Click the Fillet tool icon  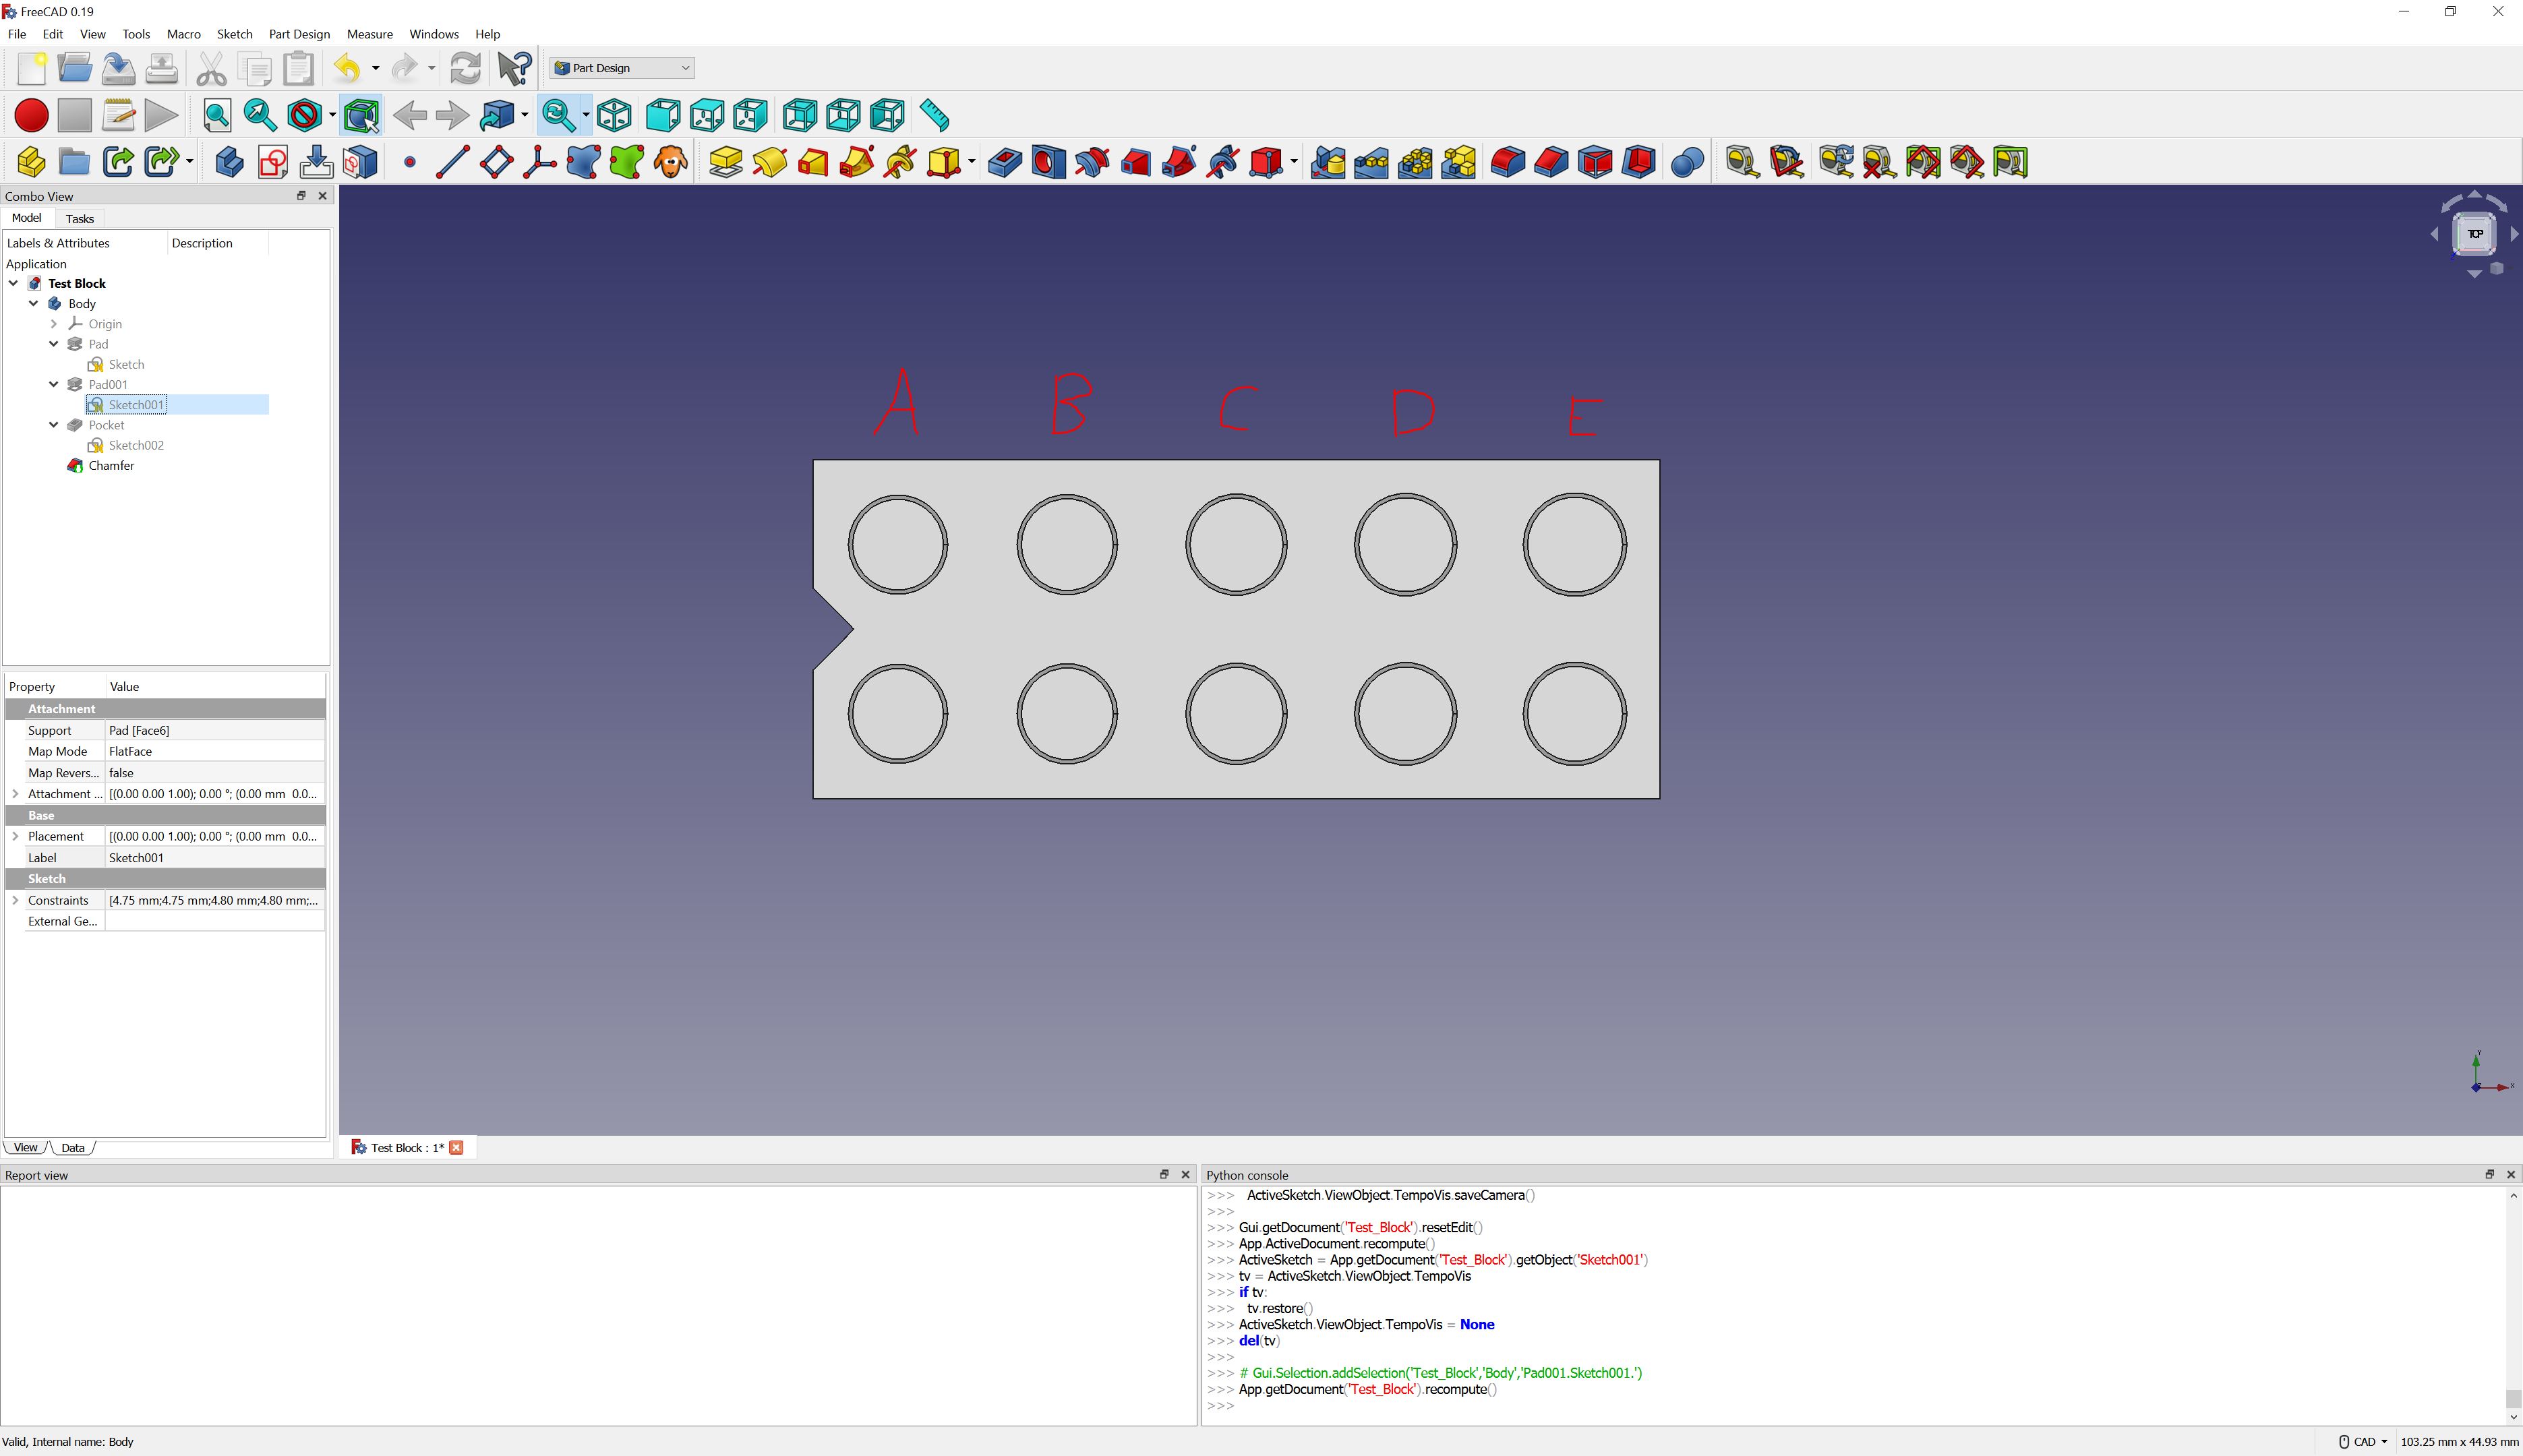1508,162
